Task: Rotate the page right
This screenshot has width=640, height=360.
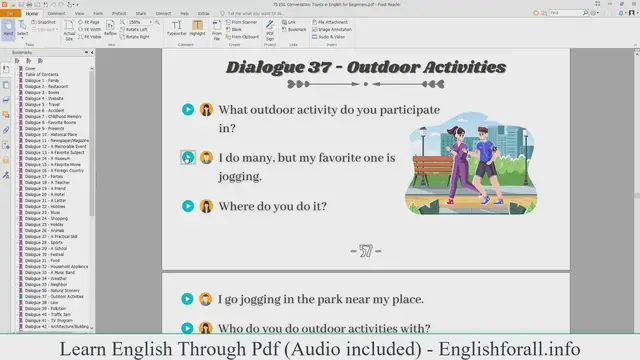Action: (x=135, y=37)
